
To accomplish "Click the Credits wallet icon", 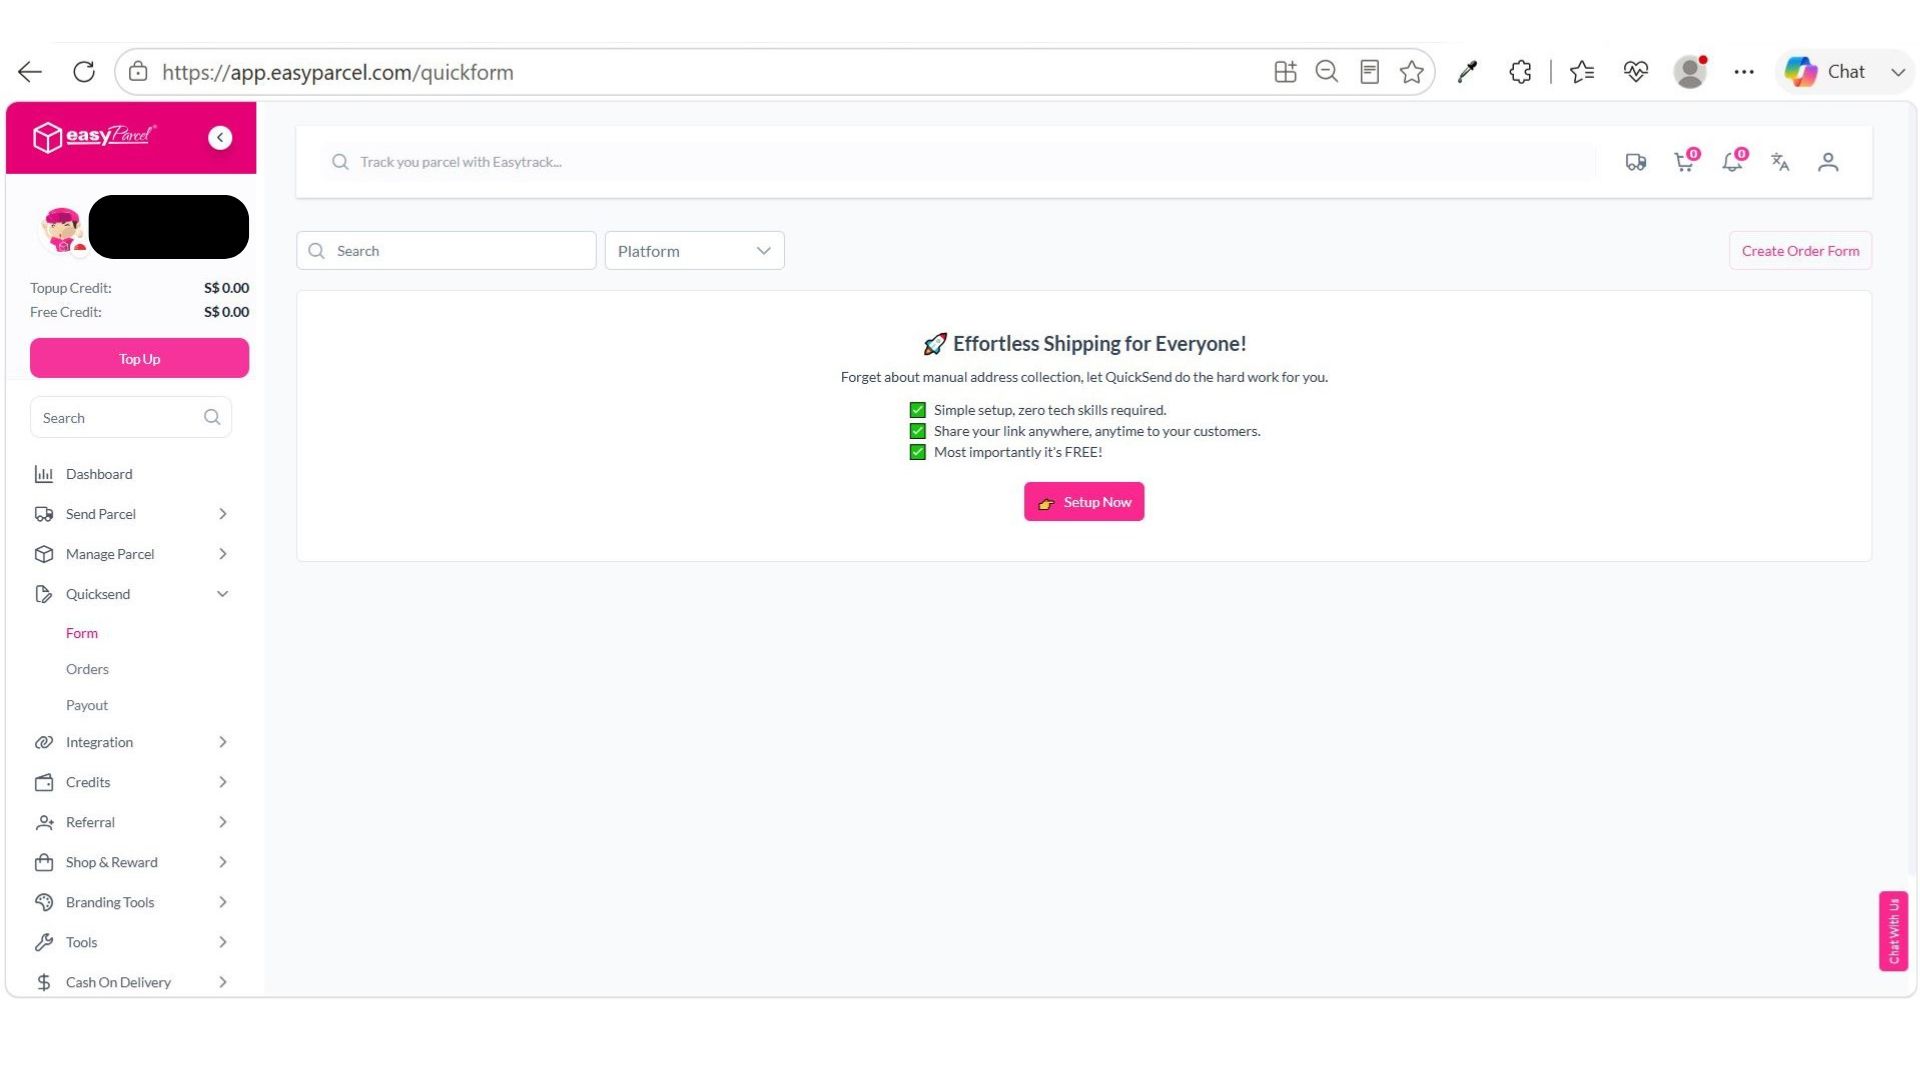I will pyautogui.click(x=44, y=782).
